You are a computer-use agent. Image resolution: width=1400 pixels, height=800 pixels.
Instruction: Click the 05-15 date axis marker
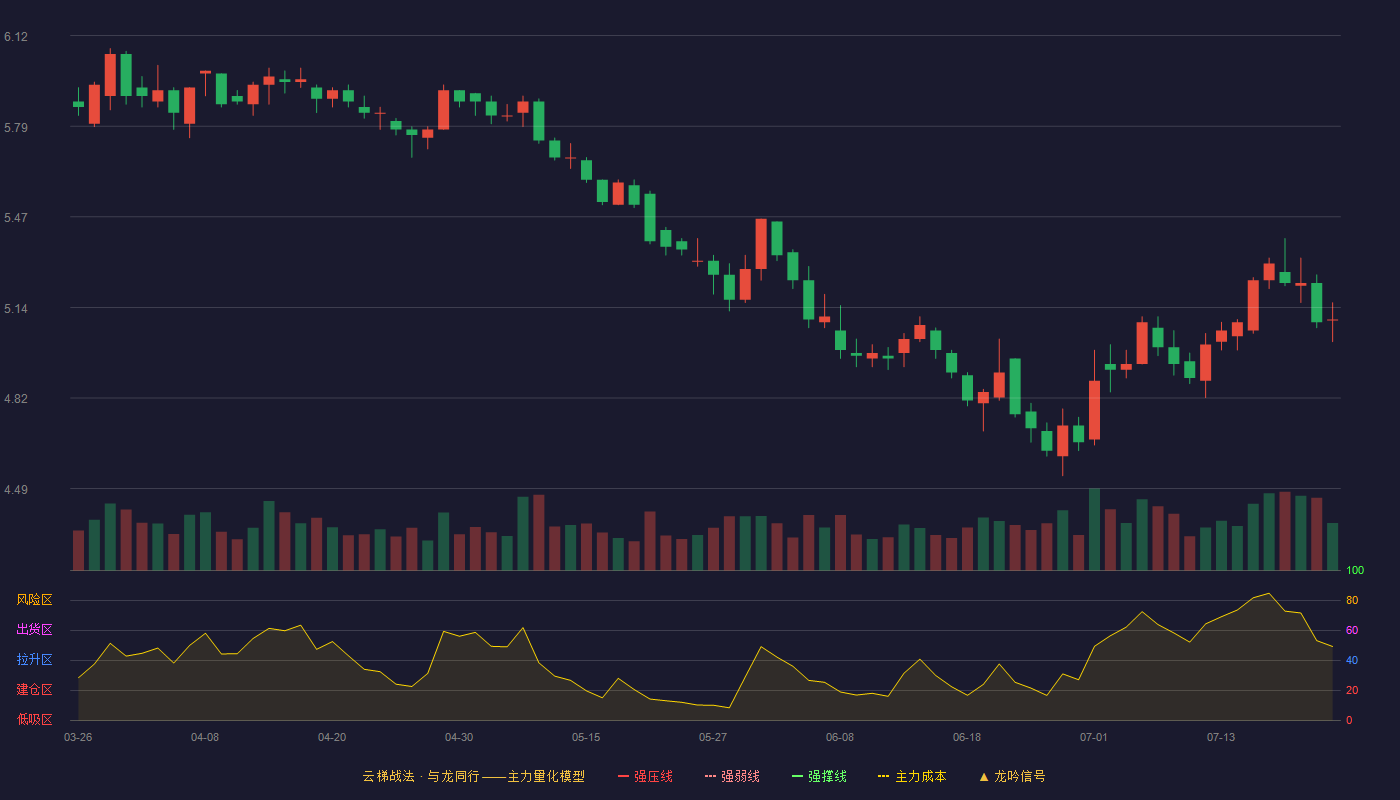[586, 737]
